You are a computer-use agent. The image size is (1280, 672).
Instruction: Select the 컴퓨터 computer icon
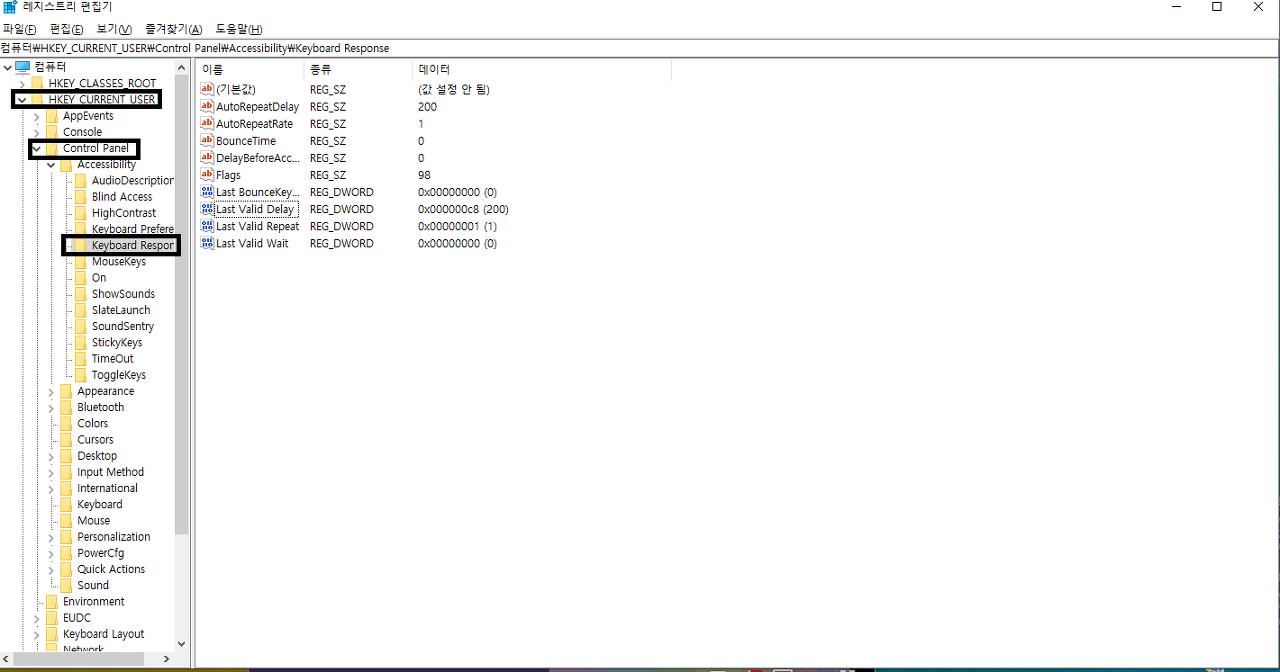(23, 66)
